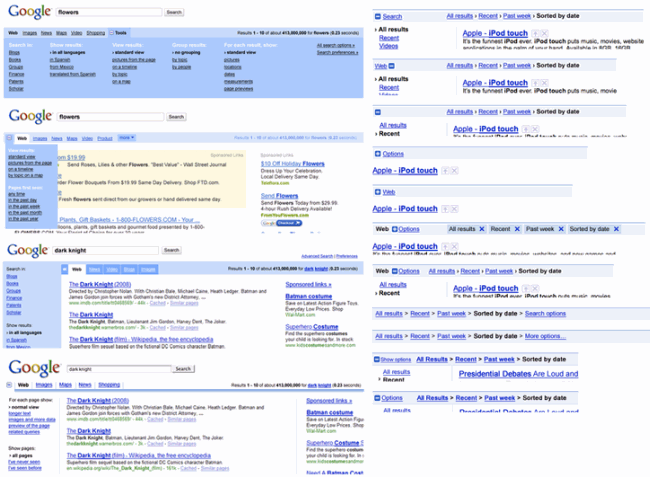The width and height of the screenshot is (650, 477).
Task: Click the minus icon on the Tools tab
Action: [x=112, y=33]
